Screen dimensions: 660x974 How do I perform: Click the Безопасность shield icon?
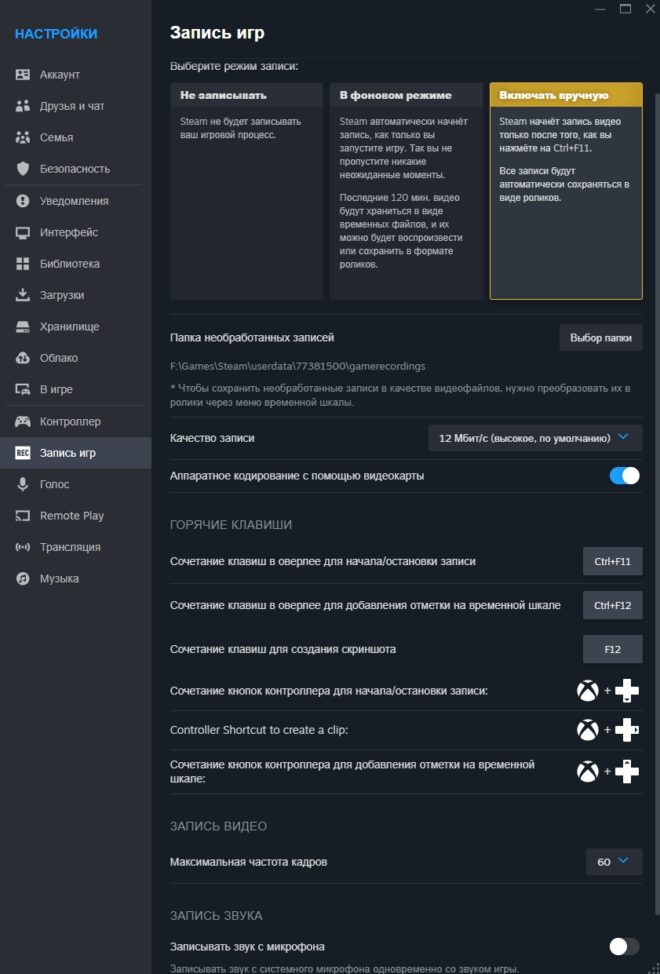pyautogui.click(x=22, y=169)
